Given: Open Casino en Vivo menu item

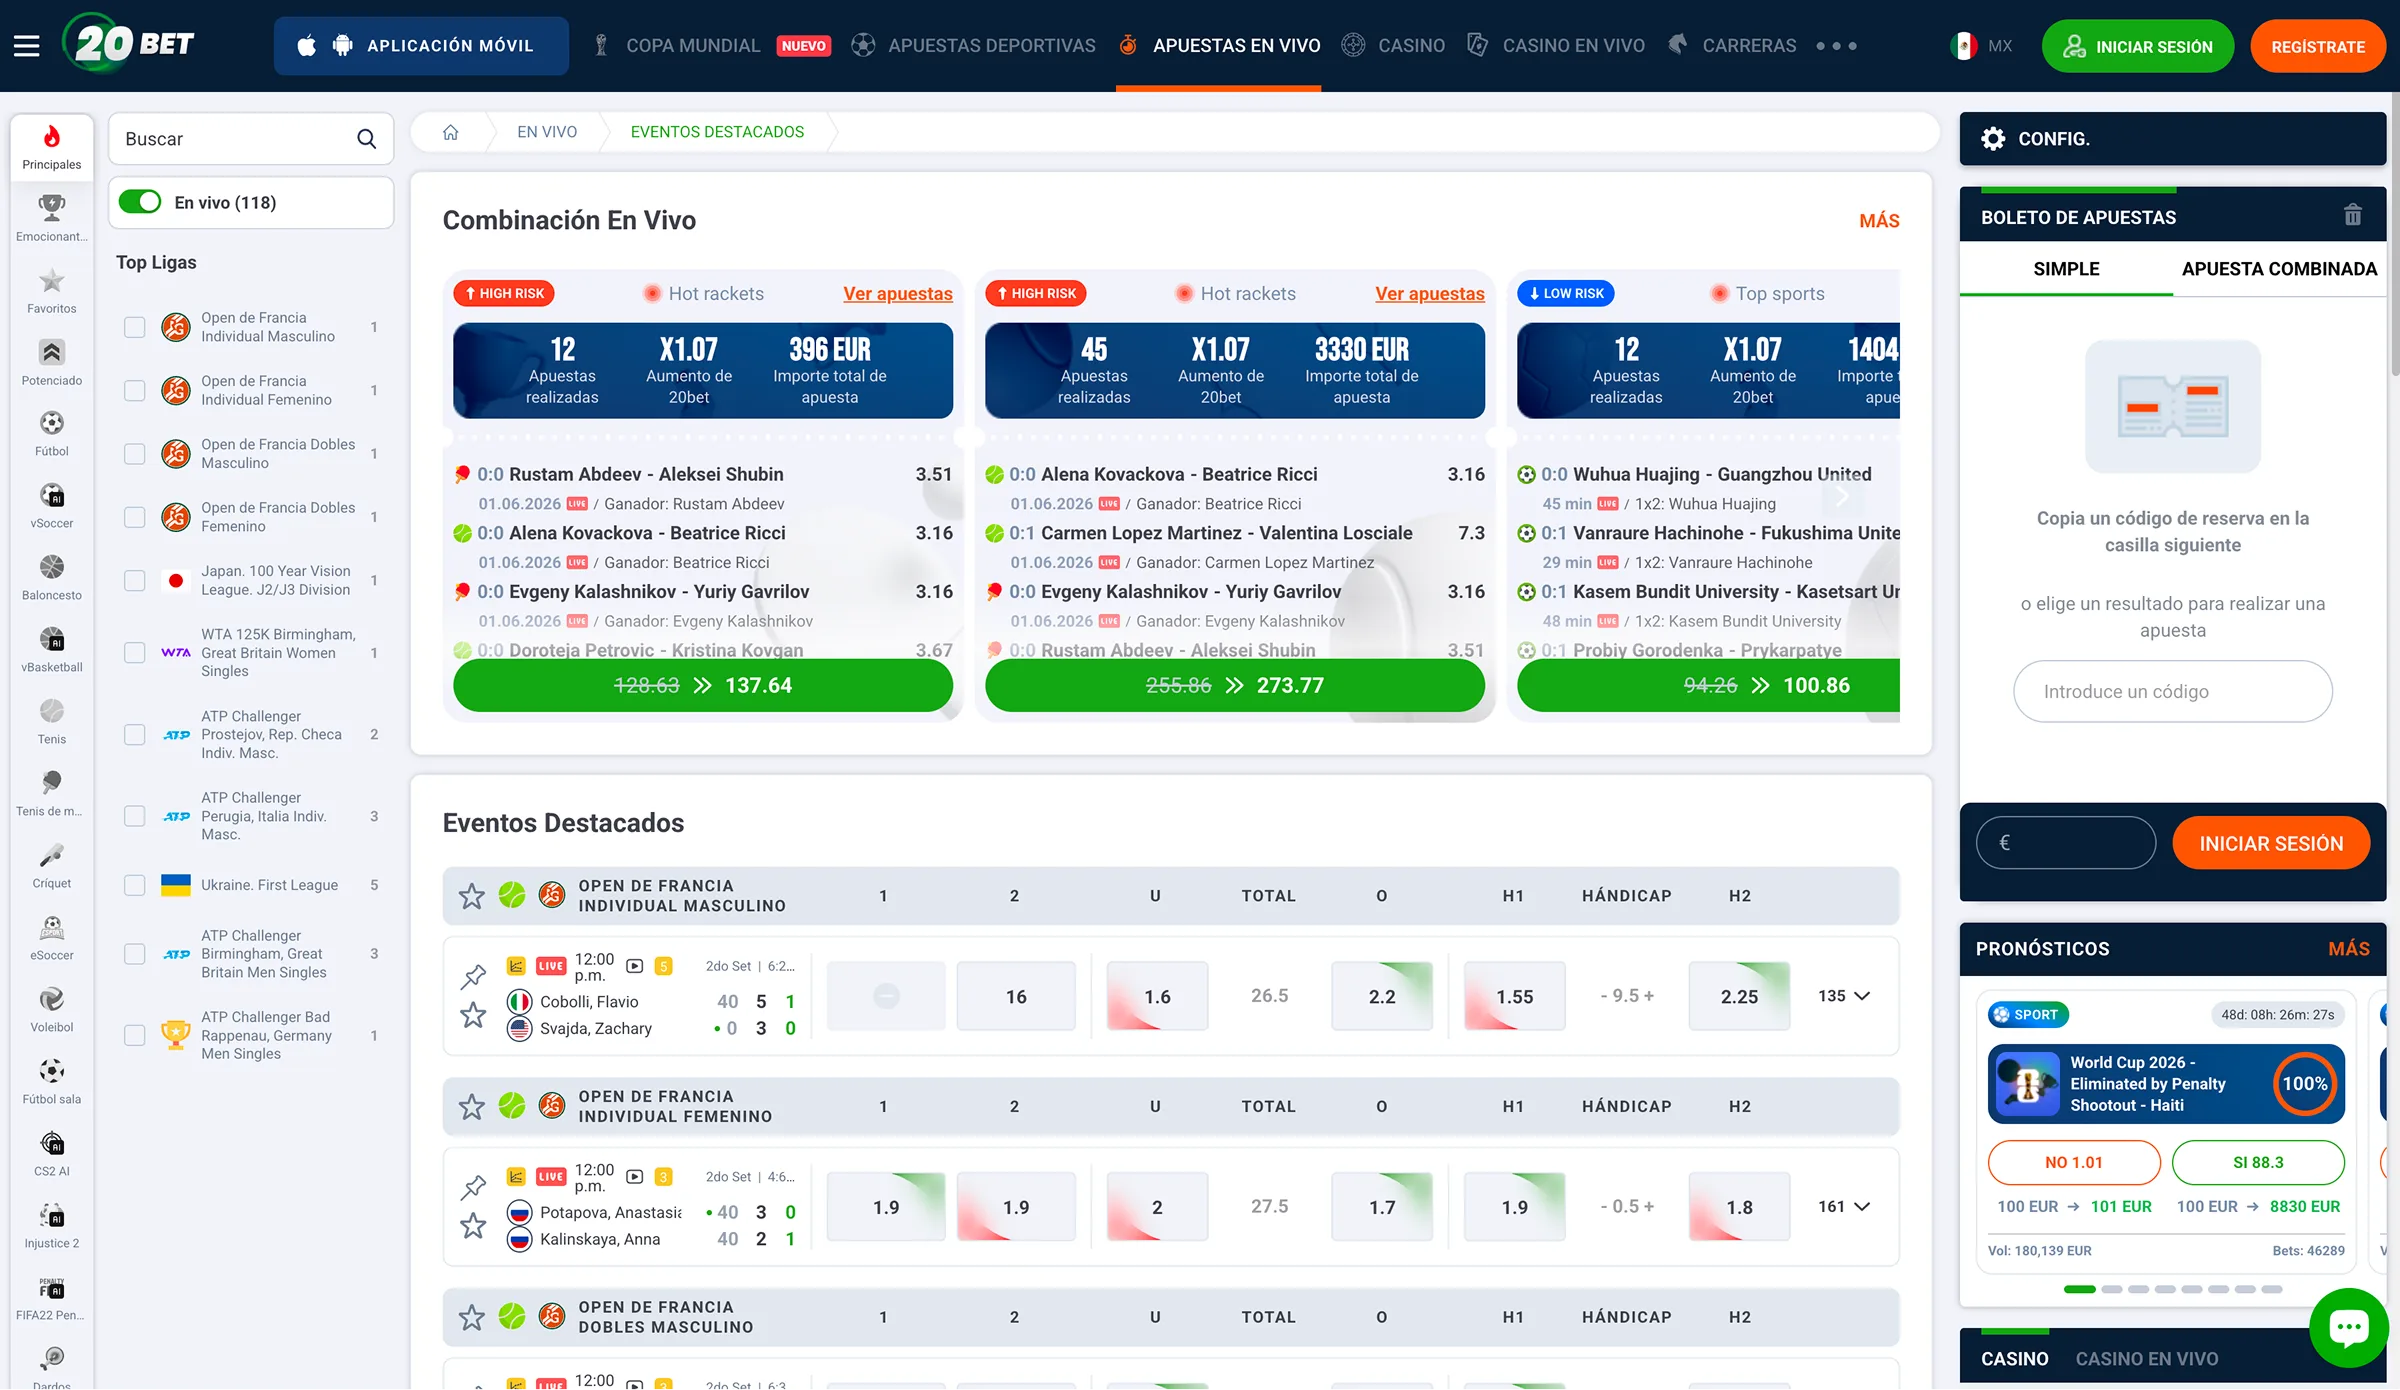Looking at the screenshot, I should click(x=1556, y=46).
